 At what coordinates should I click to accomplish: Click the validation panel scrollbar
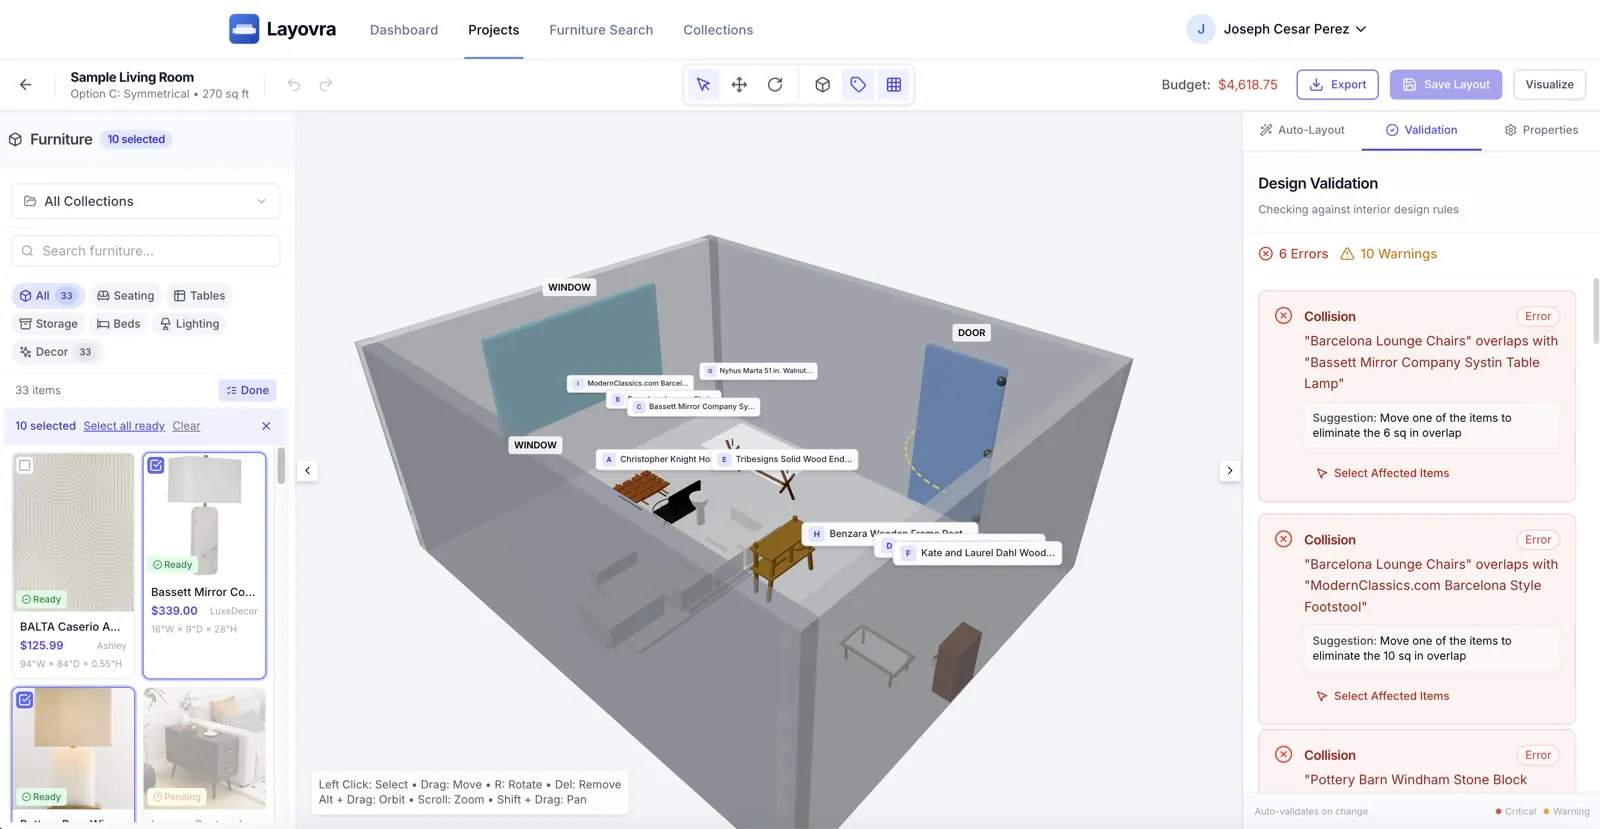pyautogui.click(x=1596, y=310)
